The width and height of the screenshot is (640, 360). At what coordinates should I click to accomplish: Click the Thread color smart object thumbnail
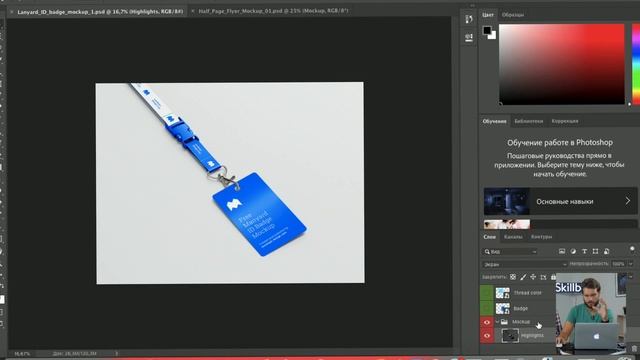(502, 293)
